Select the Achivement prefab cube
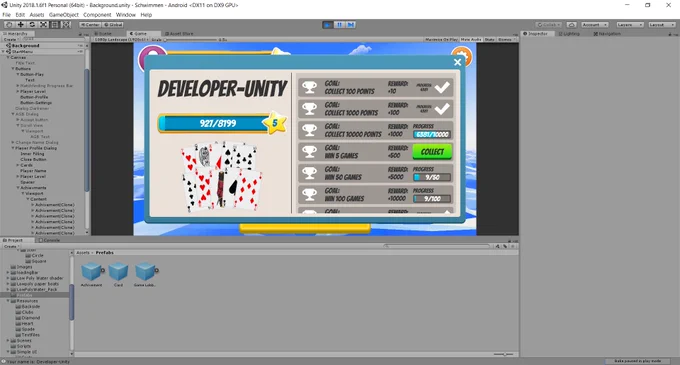This screenshot has width=680, height=365. pyautogui.click(x=92, y=271)
